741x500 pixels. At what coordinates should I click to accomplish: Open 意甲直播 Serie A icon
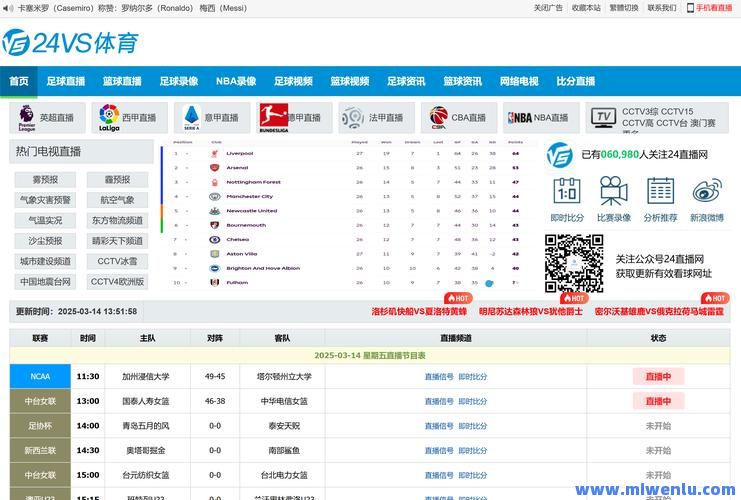191,118
